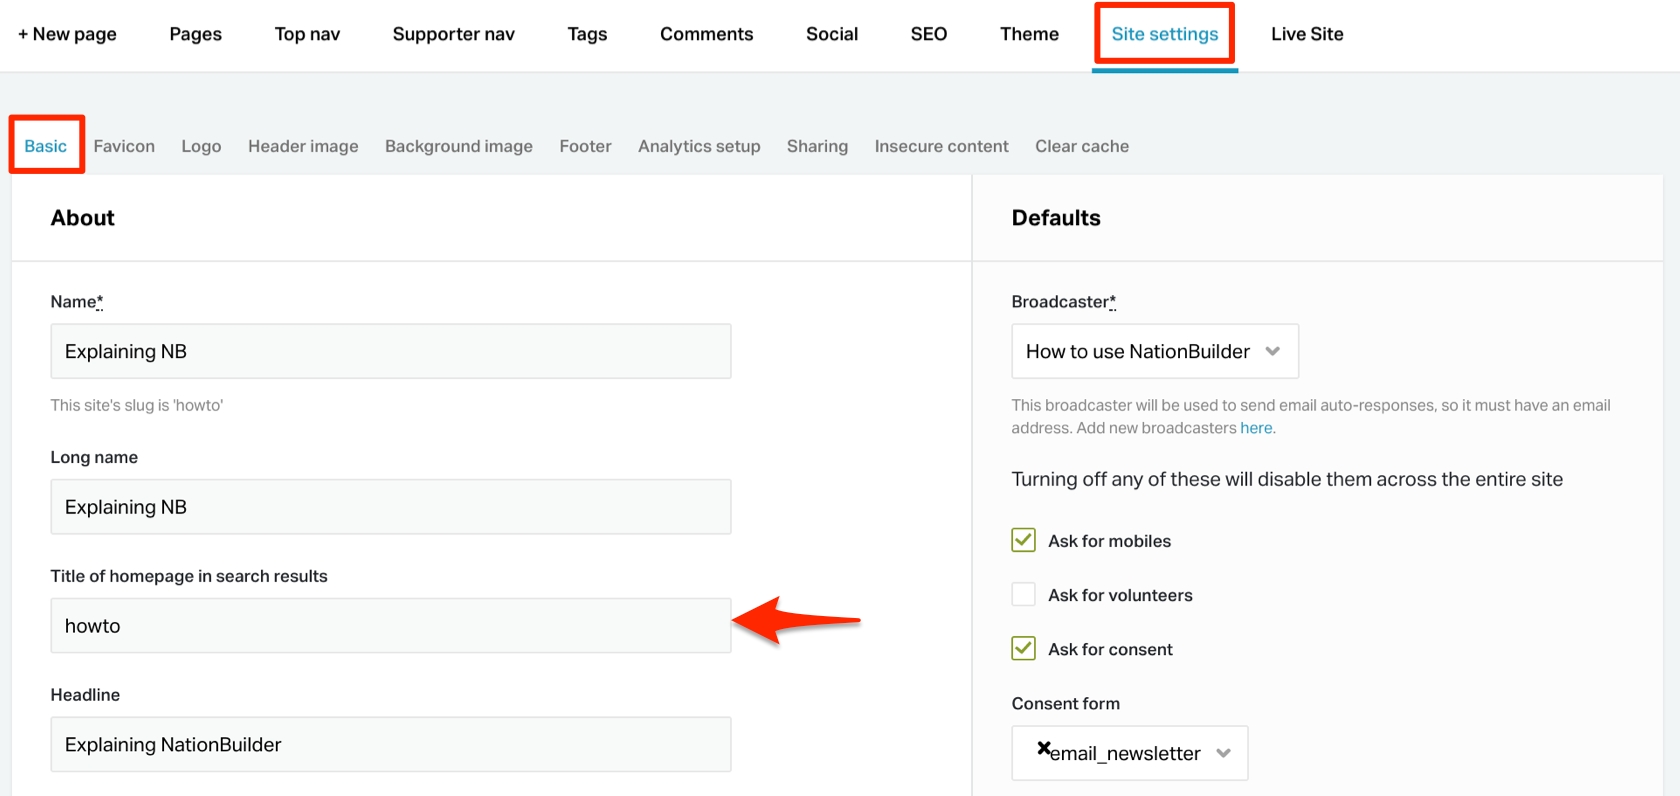Image resolution: width=1680 pixels, height=796 pixels.
Task: View the Live Site
Action: [x=1306, y=34]
